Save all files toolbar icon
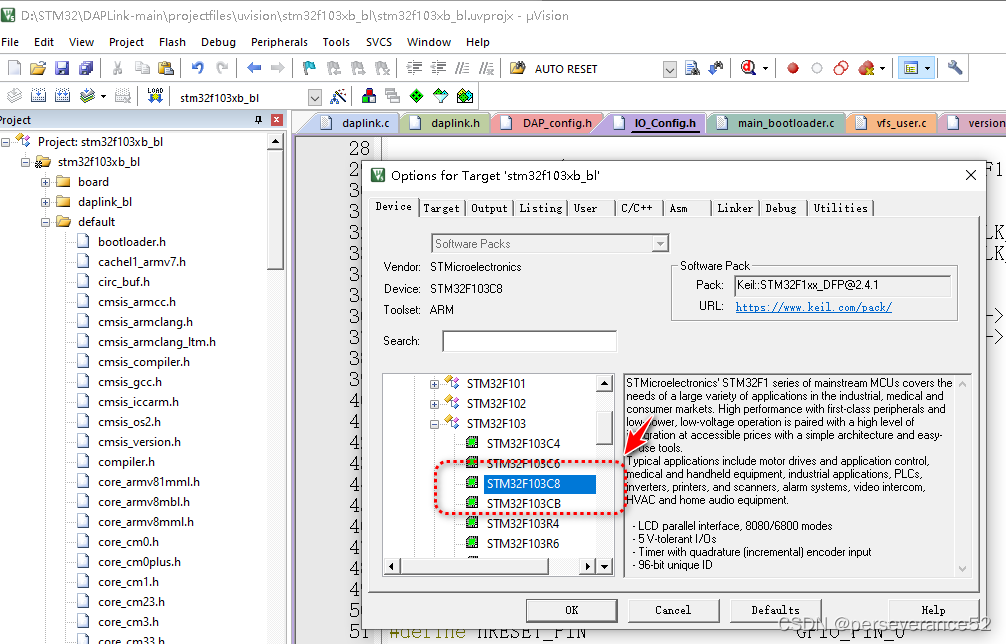The image size is (1006, 644). pos(85,68)
